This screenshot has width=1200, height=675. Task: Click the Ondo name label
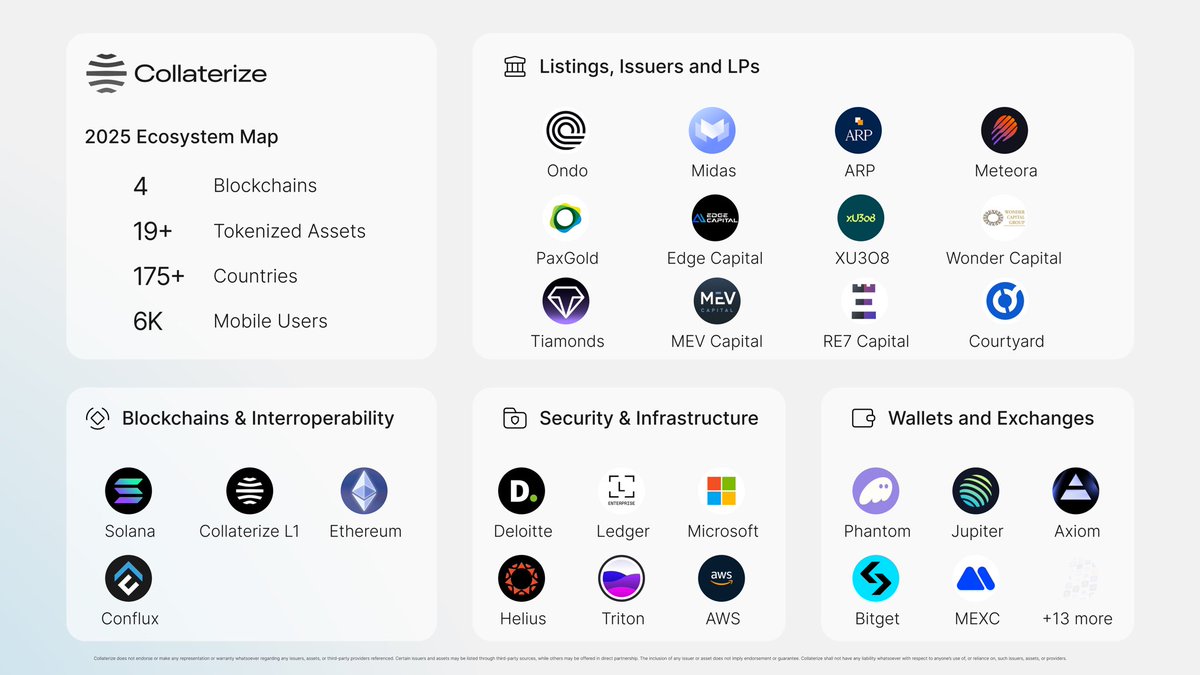tap(567, 171)
